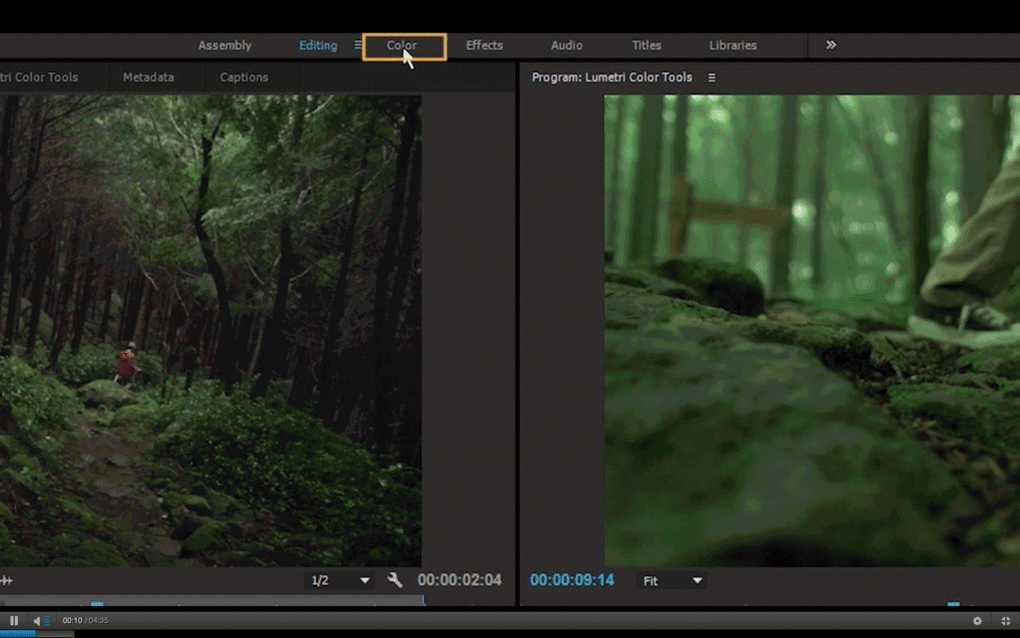Open the Audio workspace tab

pyautogui.click(x=567, y=46)
